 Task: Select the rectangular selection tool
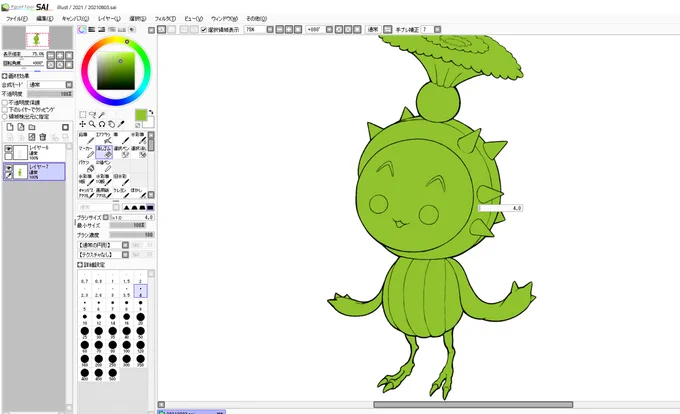83,114
